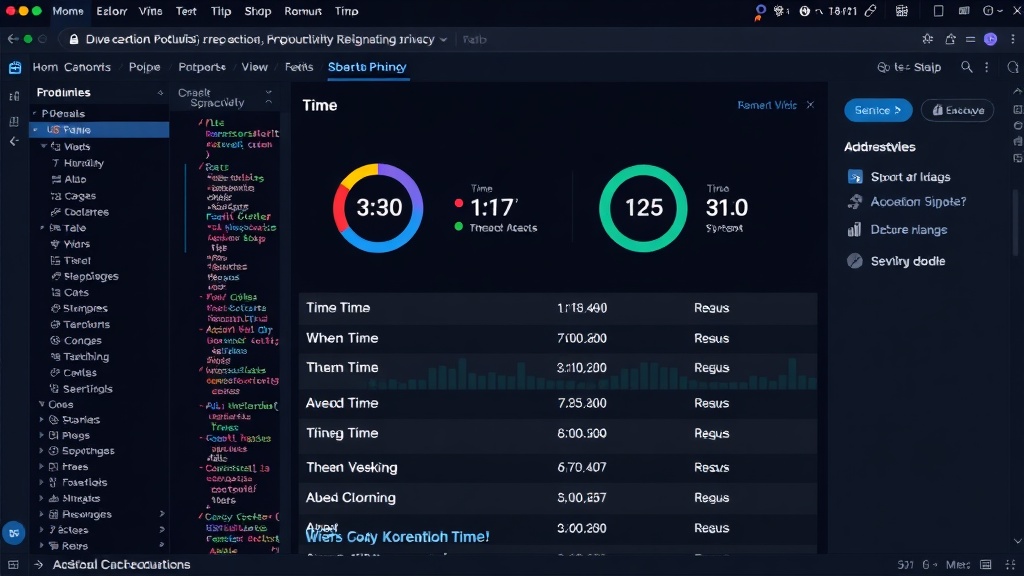Open the Shap menu
Viewport: 1024px width, 576px height.
click(257, 11)
